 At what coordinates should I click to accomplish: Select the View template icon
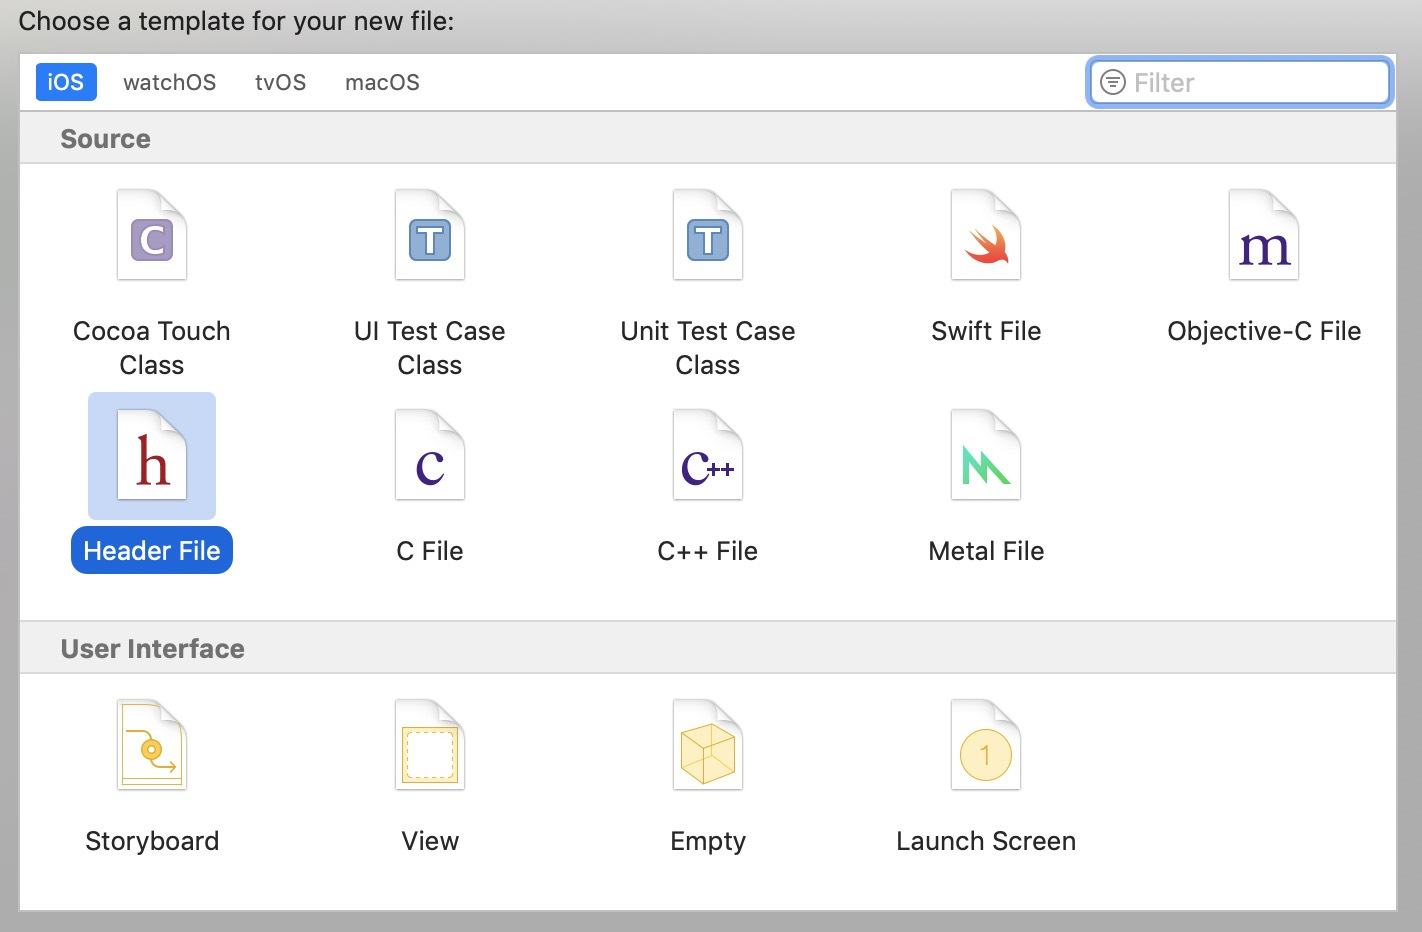pyautogui.click(x=430, y=745)
